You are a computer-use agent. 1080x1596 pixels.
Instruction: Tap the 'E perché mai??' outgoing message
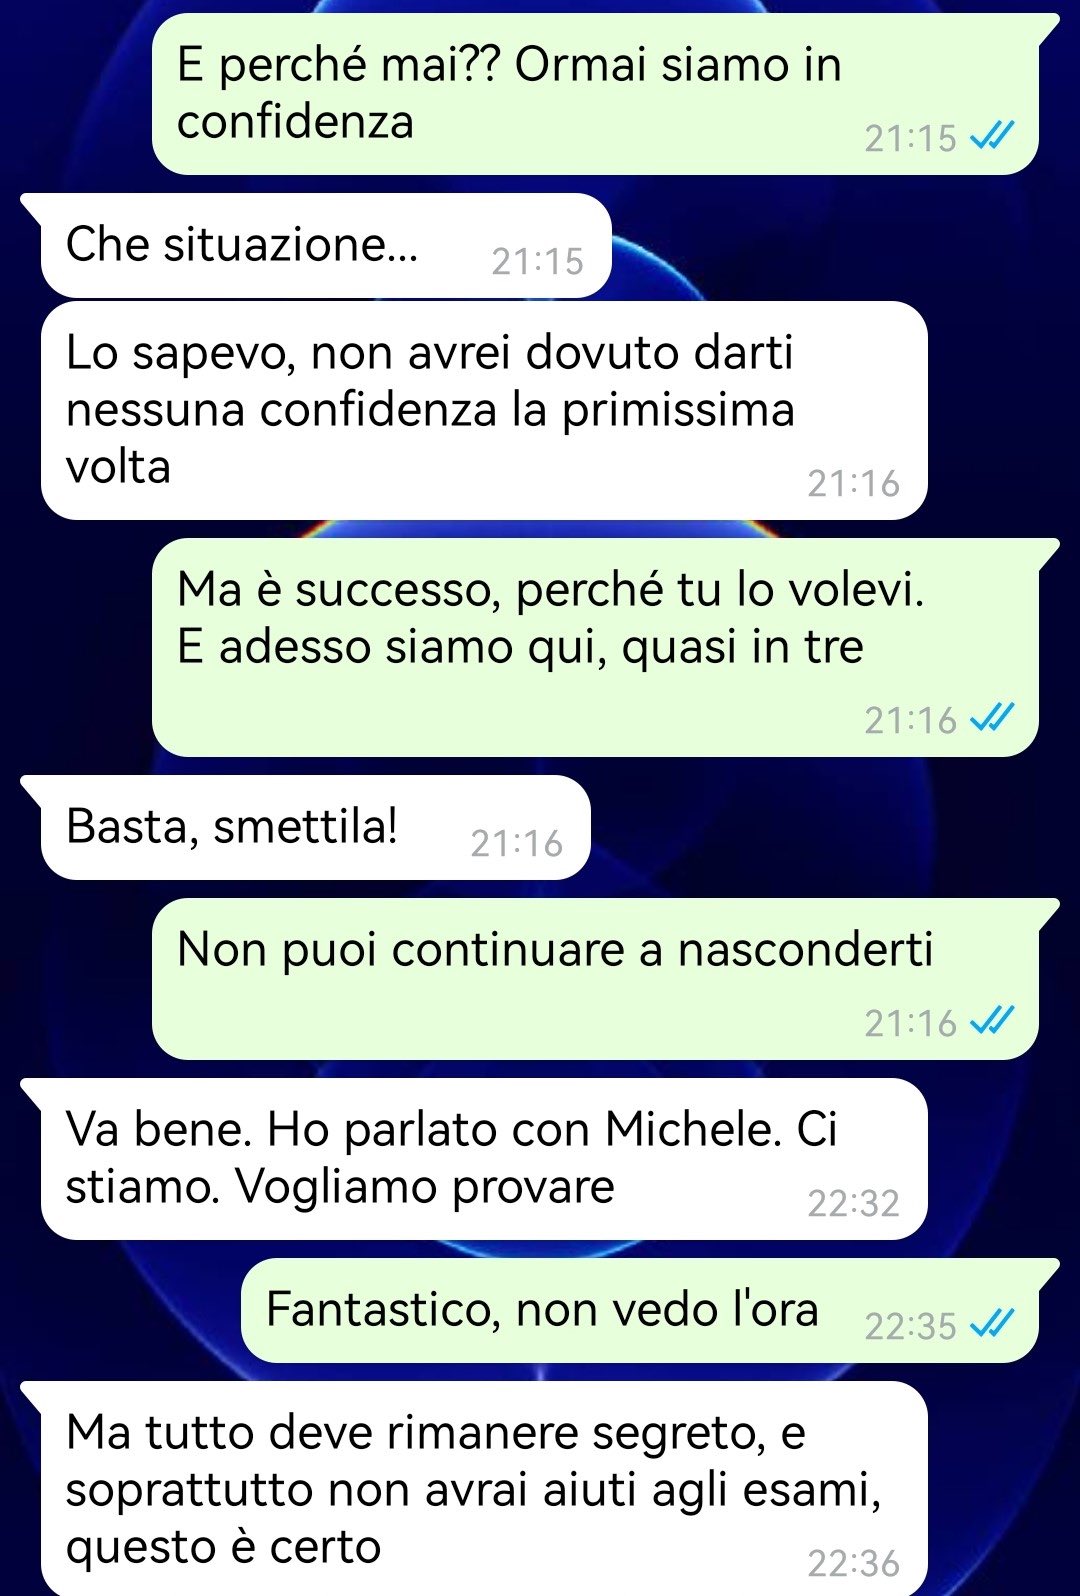pyautogui.click(x=595, y=94)
